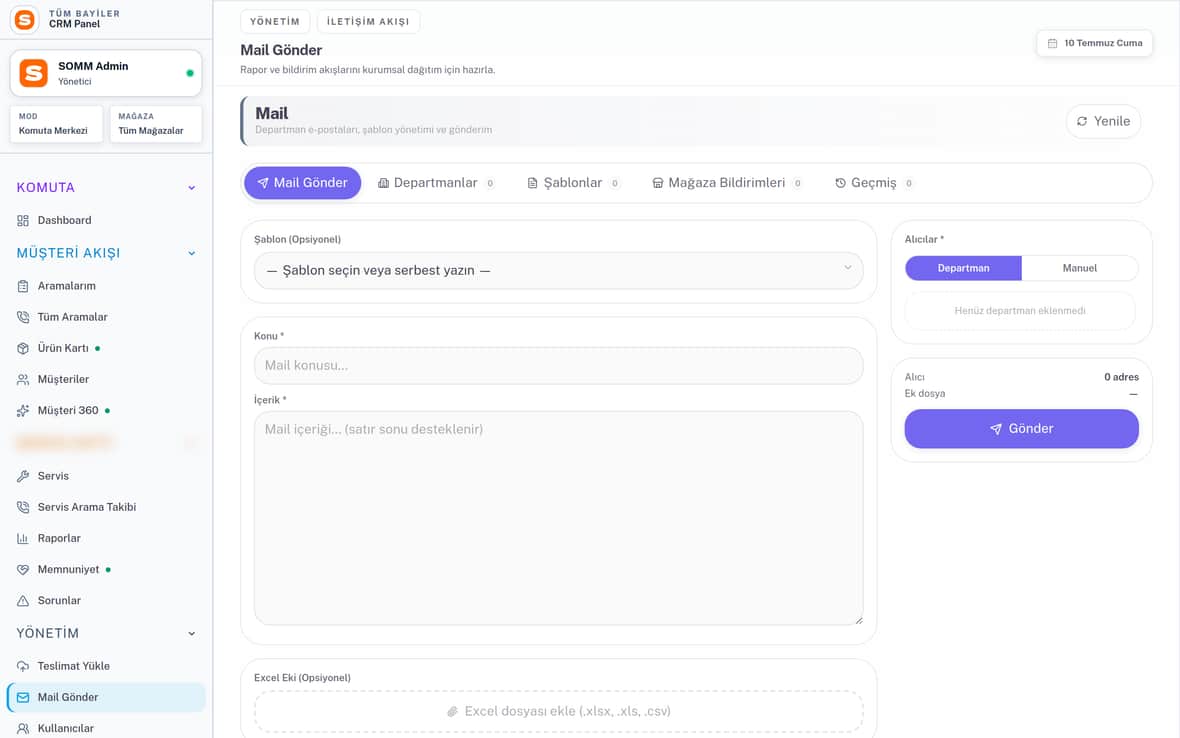
Task: Switch to the Geçmiş tab
Action: tap(874, 183)
